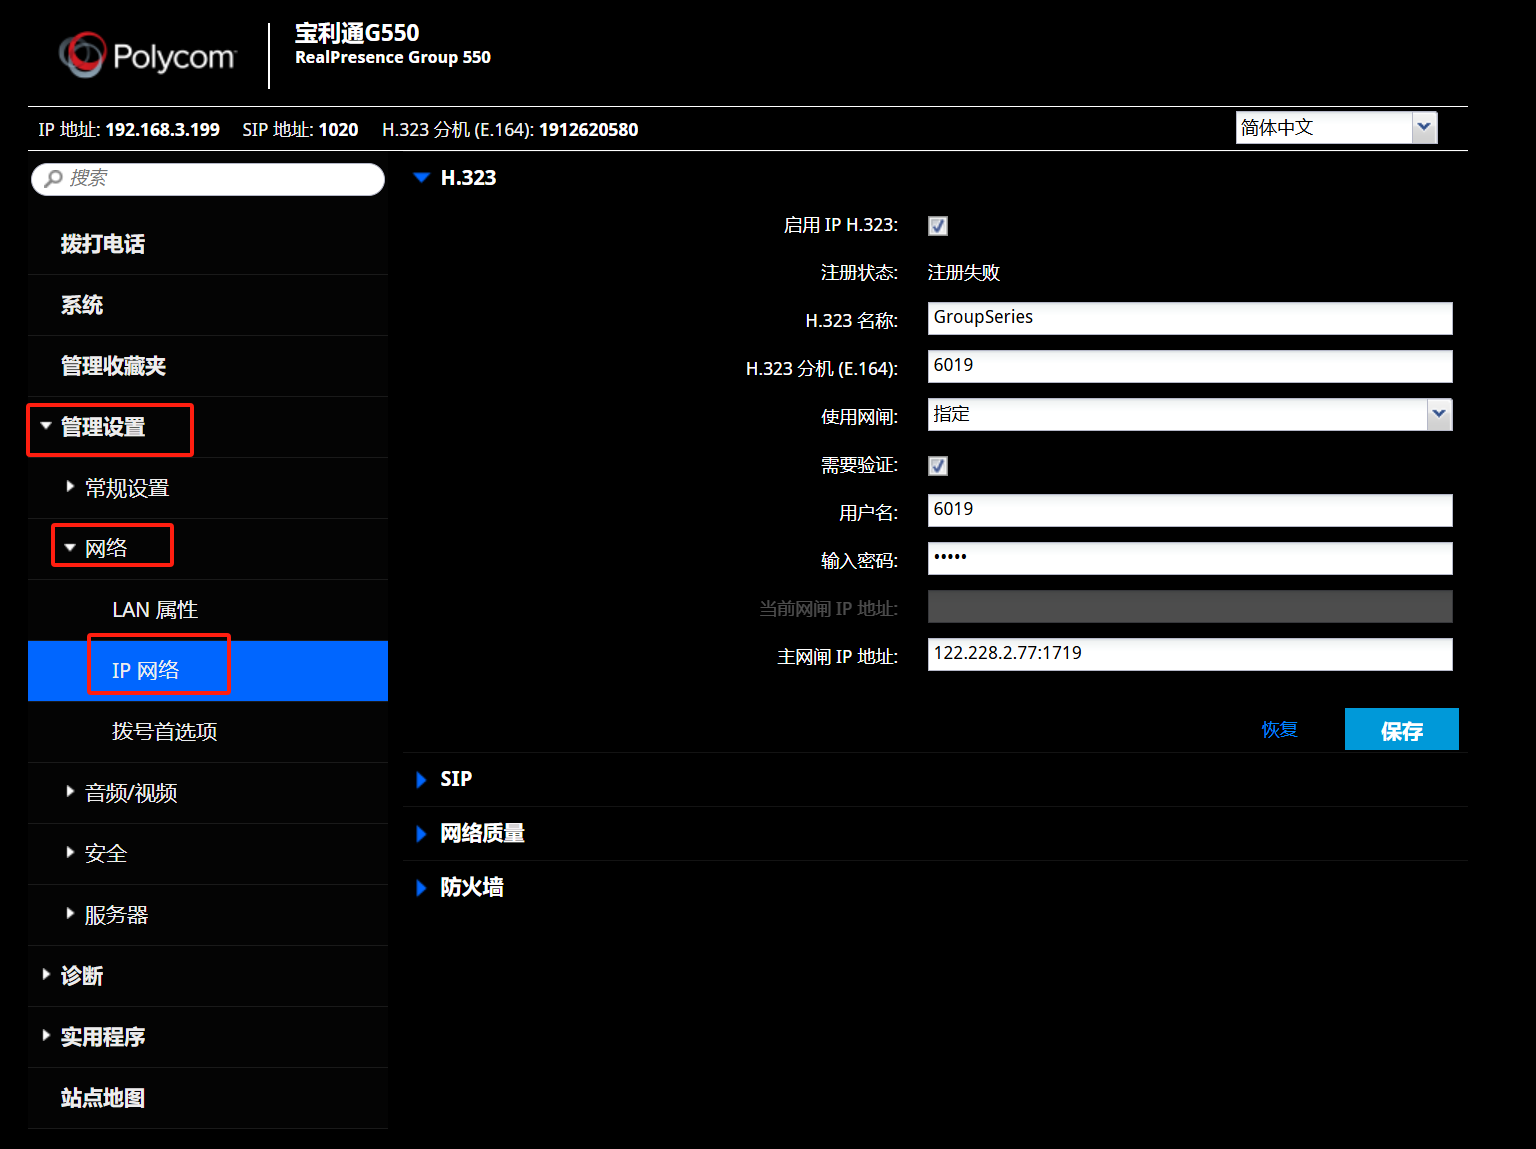Click the 保存 button
This screenshot has height=1149, width=1536.
(1401, 730)
